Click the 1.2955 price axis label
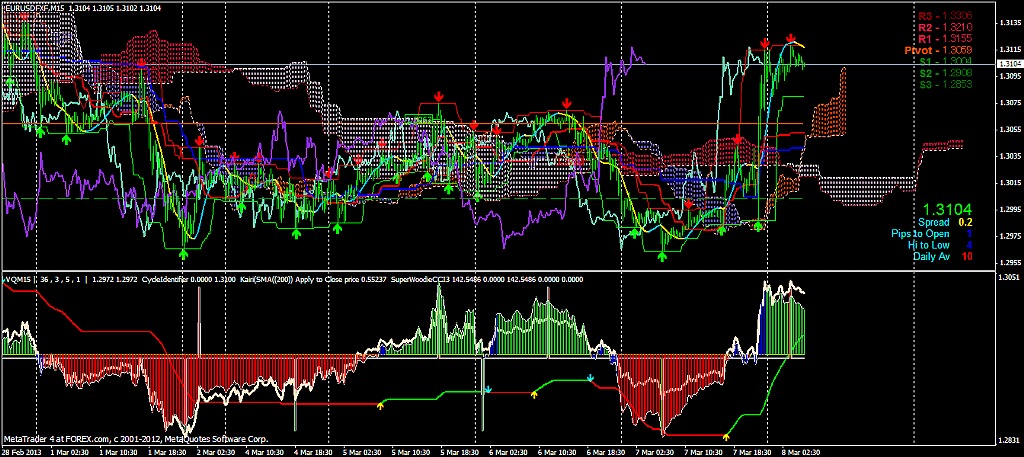 [x=1010, y=262]
